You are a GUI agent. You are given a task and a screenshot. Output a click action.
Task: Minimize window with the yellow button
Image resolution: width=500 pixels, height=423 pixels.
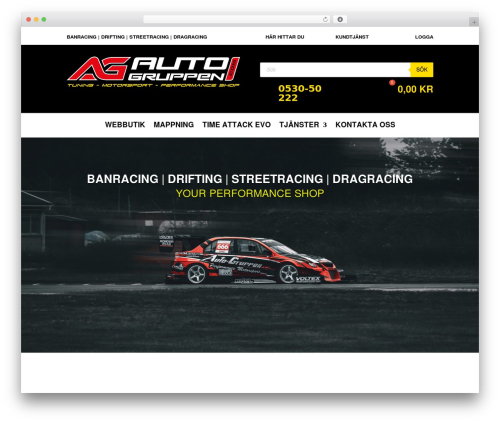(x=36, y=19)
